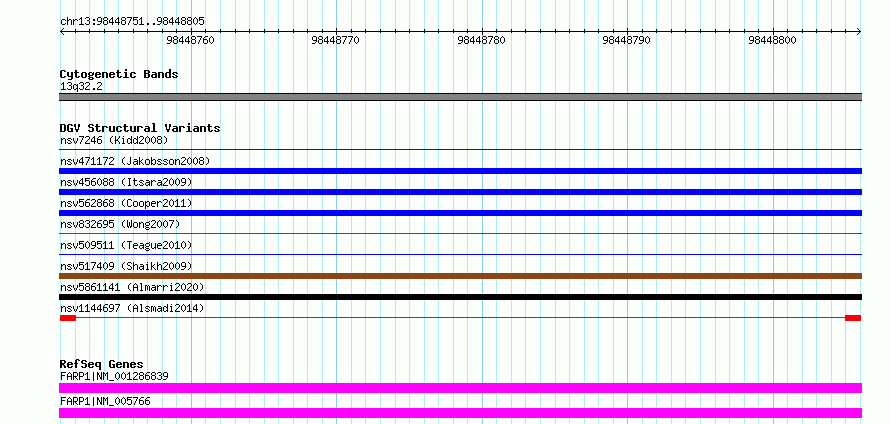Screen dimensions: 890x424
Task: Click the nsv509511 (Teague2010) label
Action: (x=125, y=245)
